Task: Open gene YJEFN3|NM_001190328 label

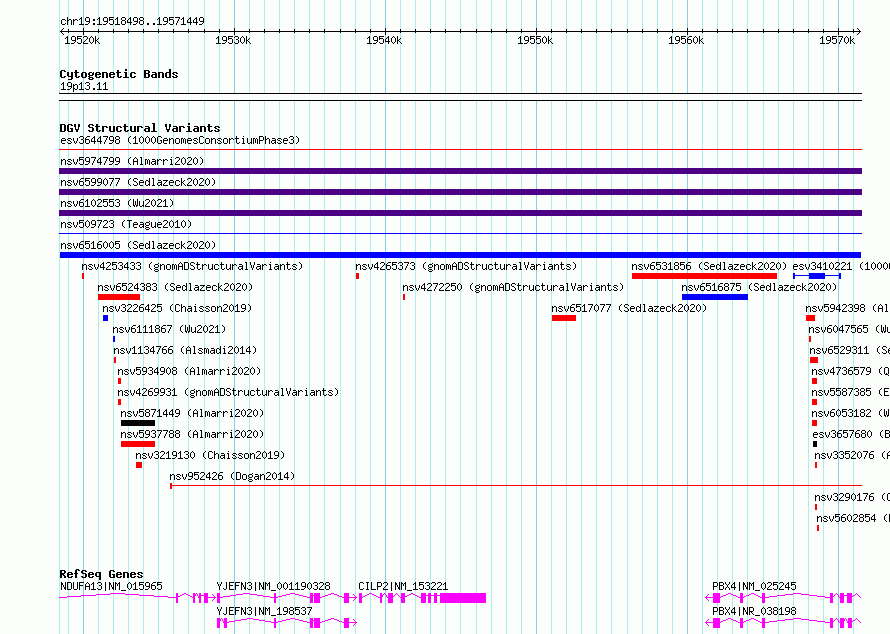Action: [x=274, y=586]
